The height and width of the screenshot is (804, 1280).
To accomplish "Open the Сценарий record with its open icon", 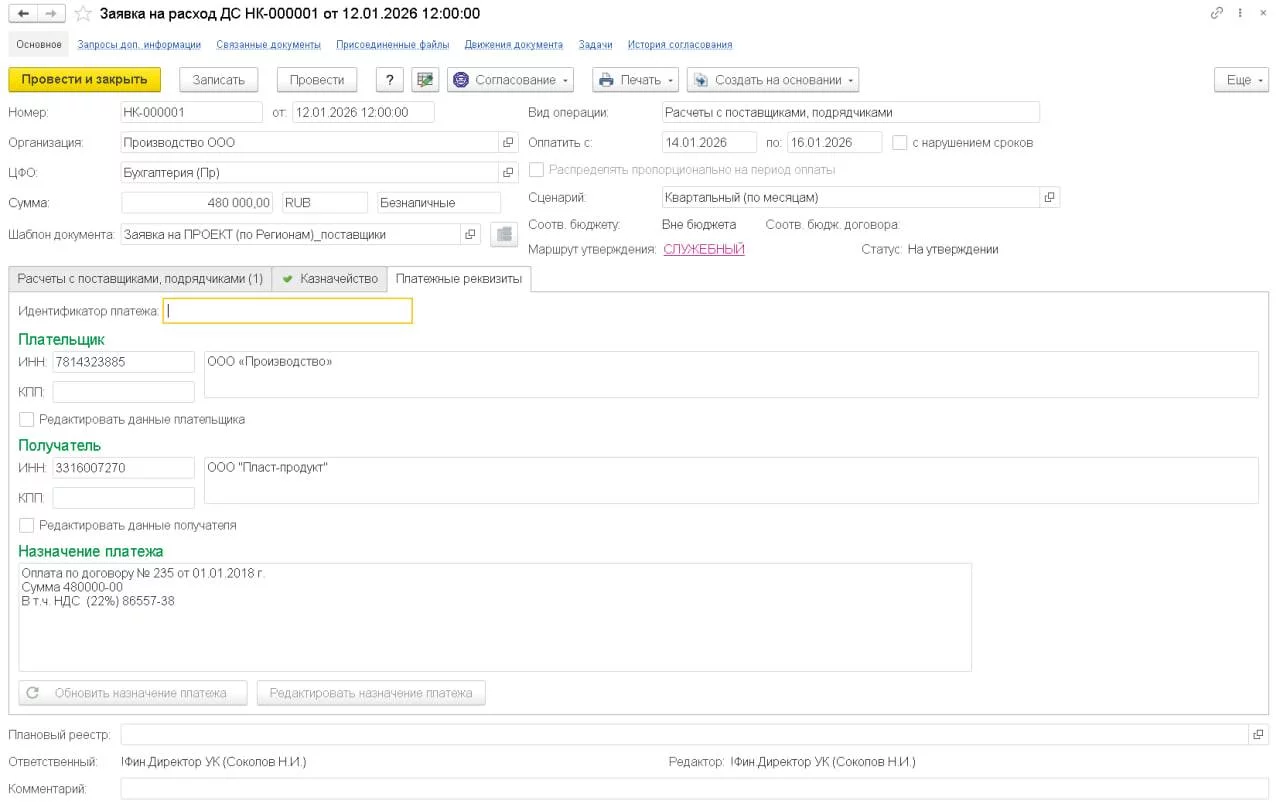I will (1049, 198).
